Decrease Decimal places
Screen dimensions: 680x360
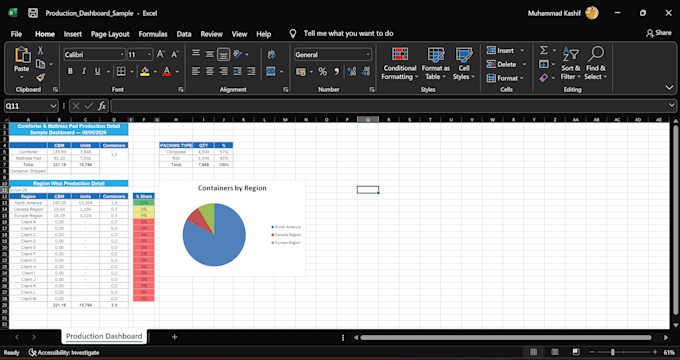click(x=366, y=72)
